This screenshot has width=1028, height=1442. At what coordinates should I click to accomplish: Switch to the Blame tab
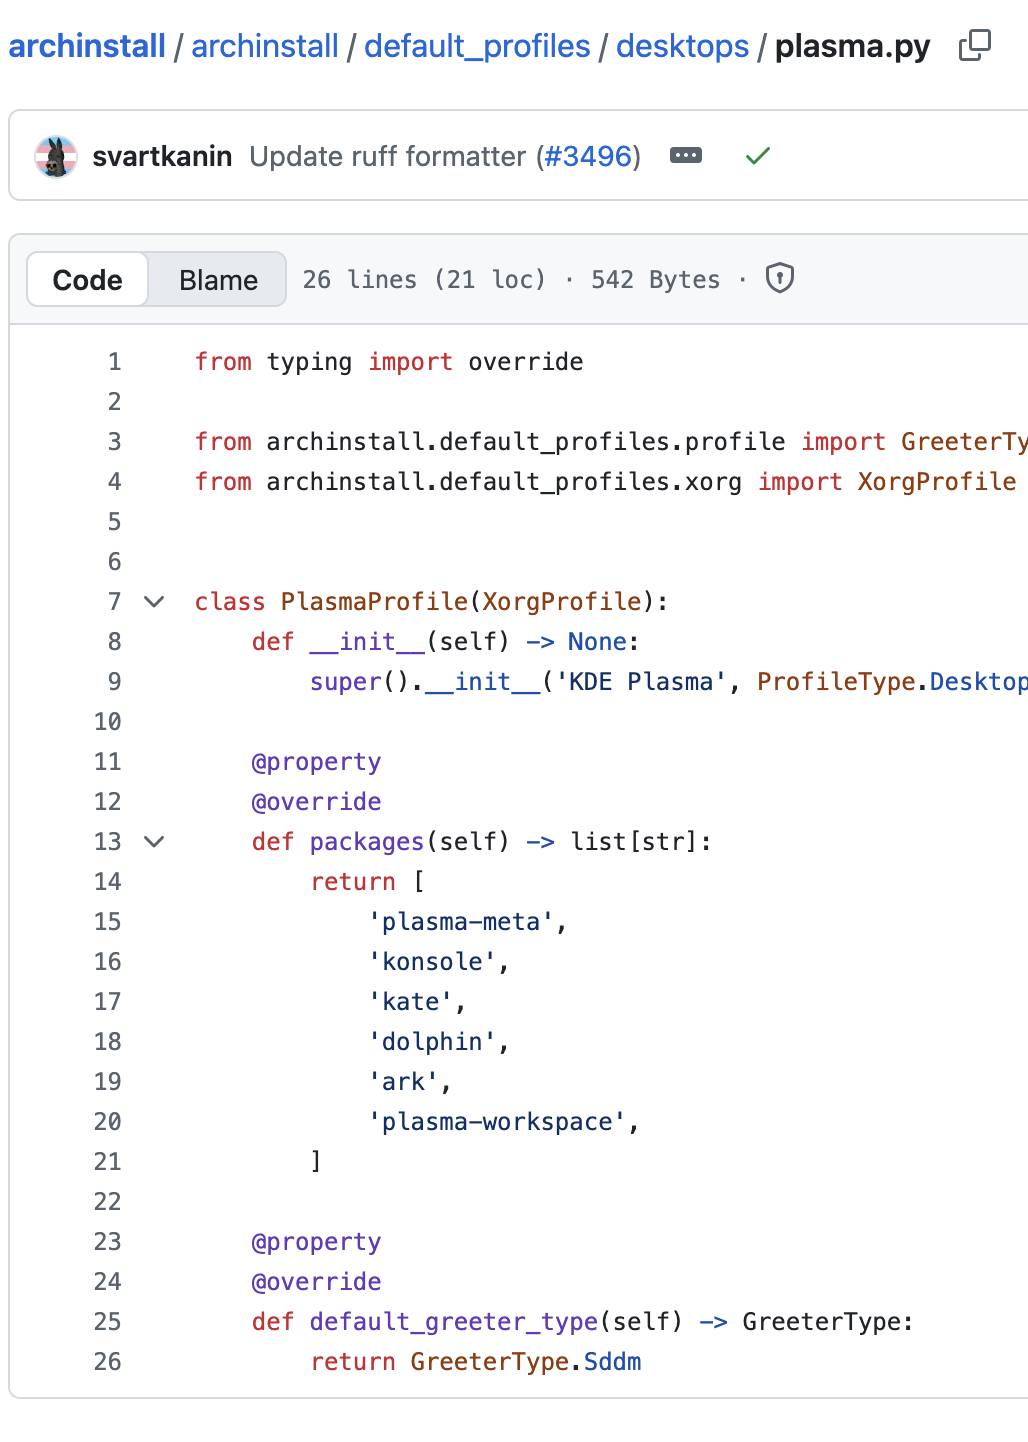[218, 280]
